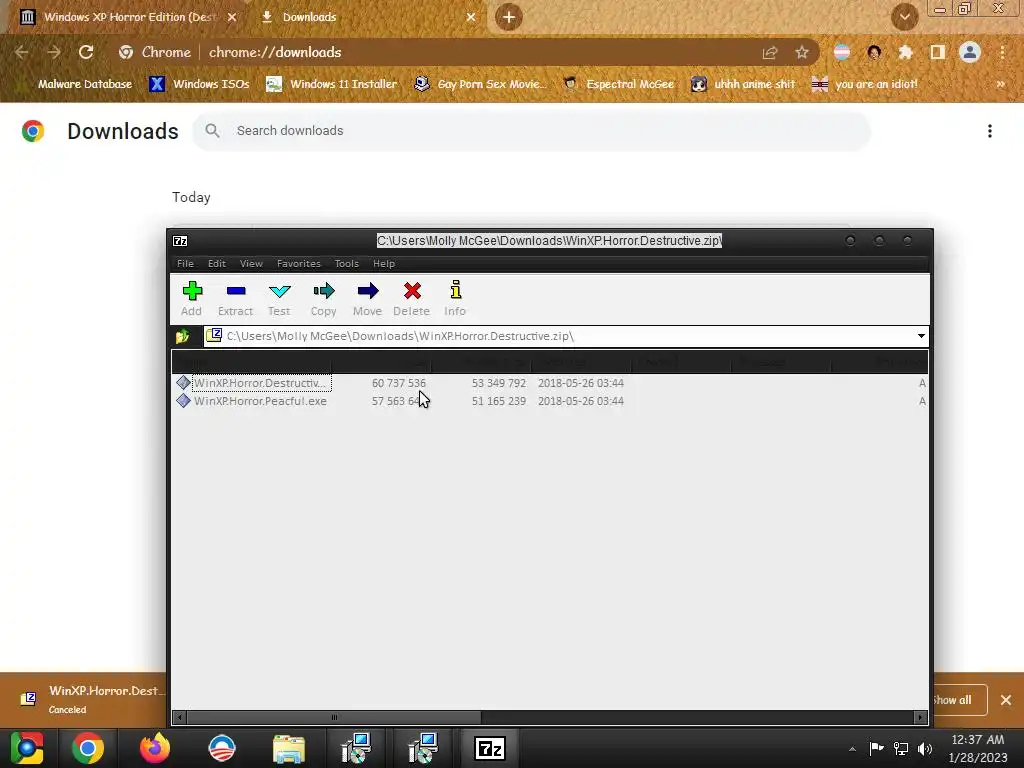This screenshot has width=1024, height=768.
Task: Open 'uhhh anime shit' bookmark
Action: [744, 84]
